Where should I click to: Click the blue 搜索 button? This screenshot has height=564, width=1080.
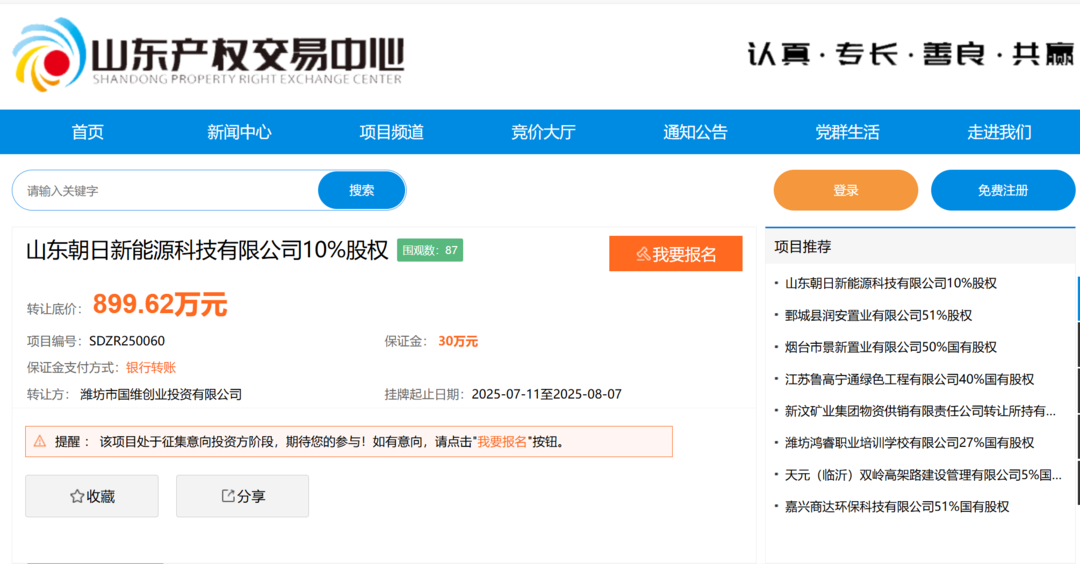pos(362,191)
